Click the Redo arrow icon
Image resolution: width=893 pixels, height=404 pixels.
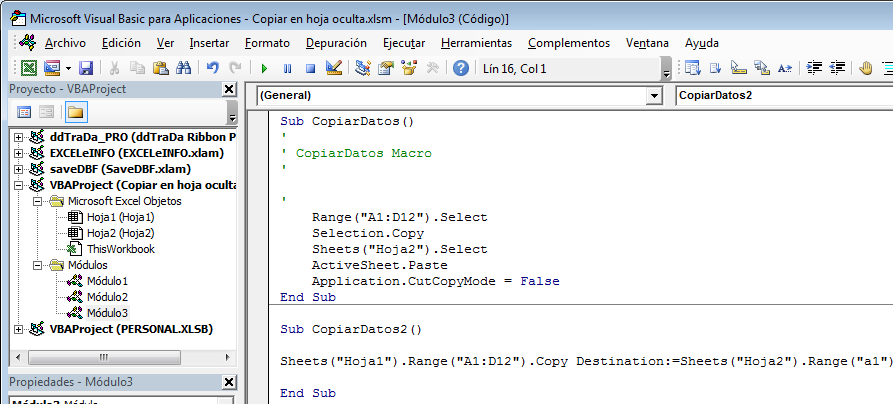point(235,68)
